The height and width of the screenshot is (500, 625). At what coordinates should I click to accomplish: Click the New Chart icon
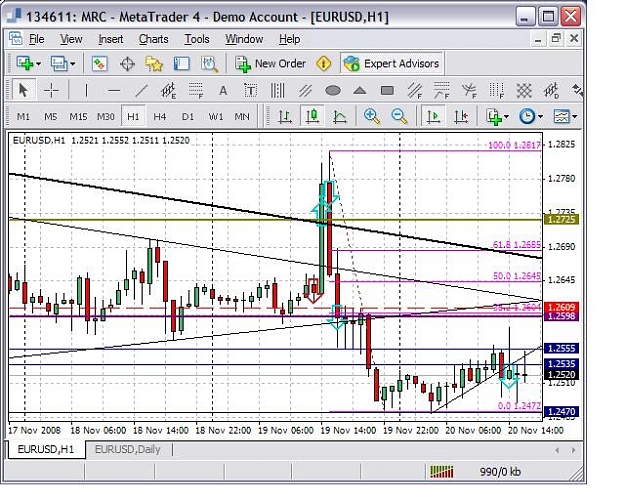(x=25, y=63)
